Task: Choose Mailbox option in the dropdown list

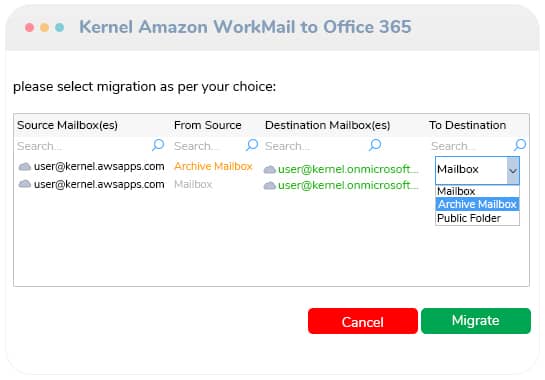Action: point(477,191)
